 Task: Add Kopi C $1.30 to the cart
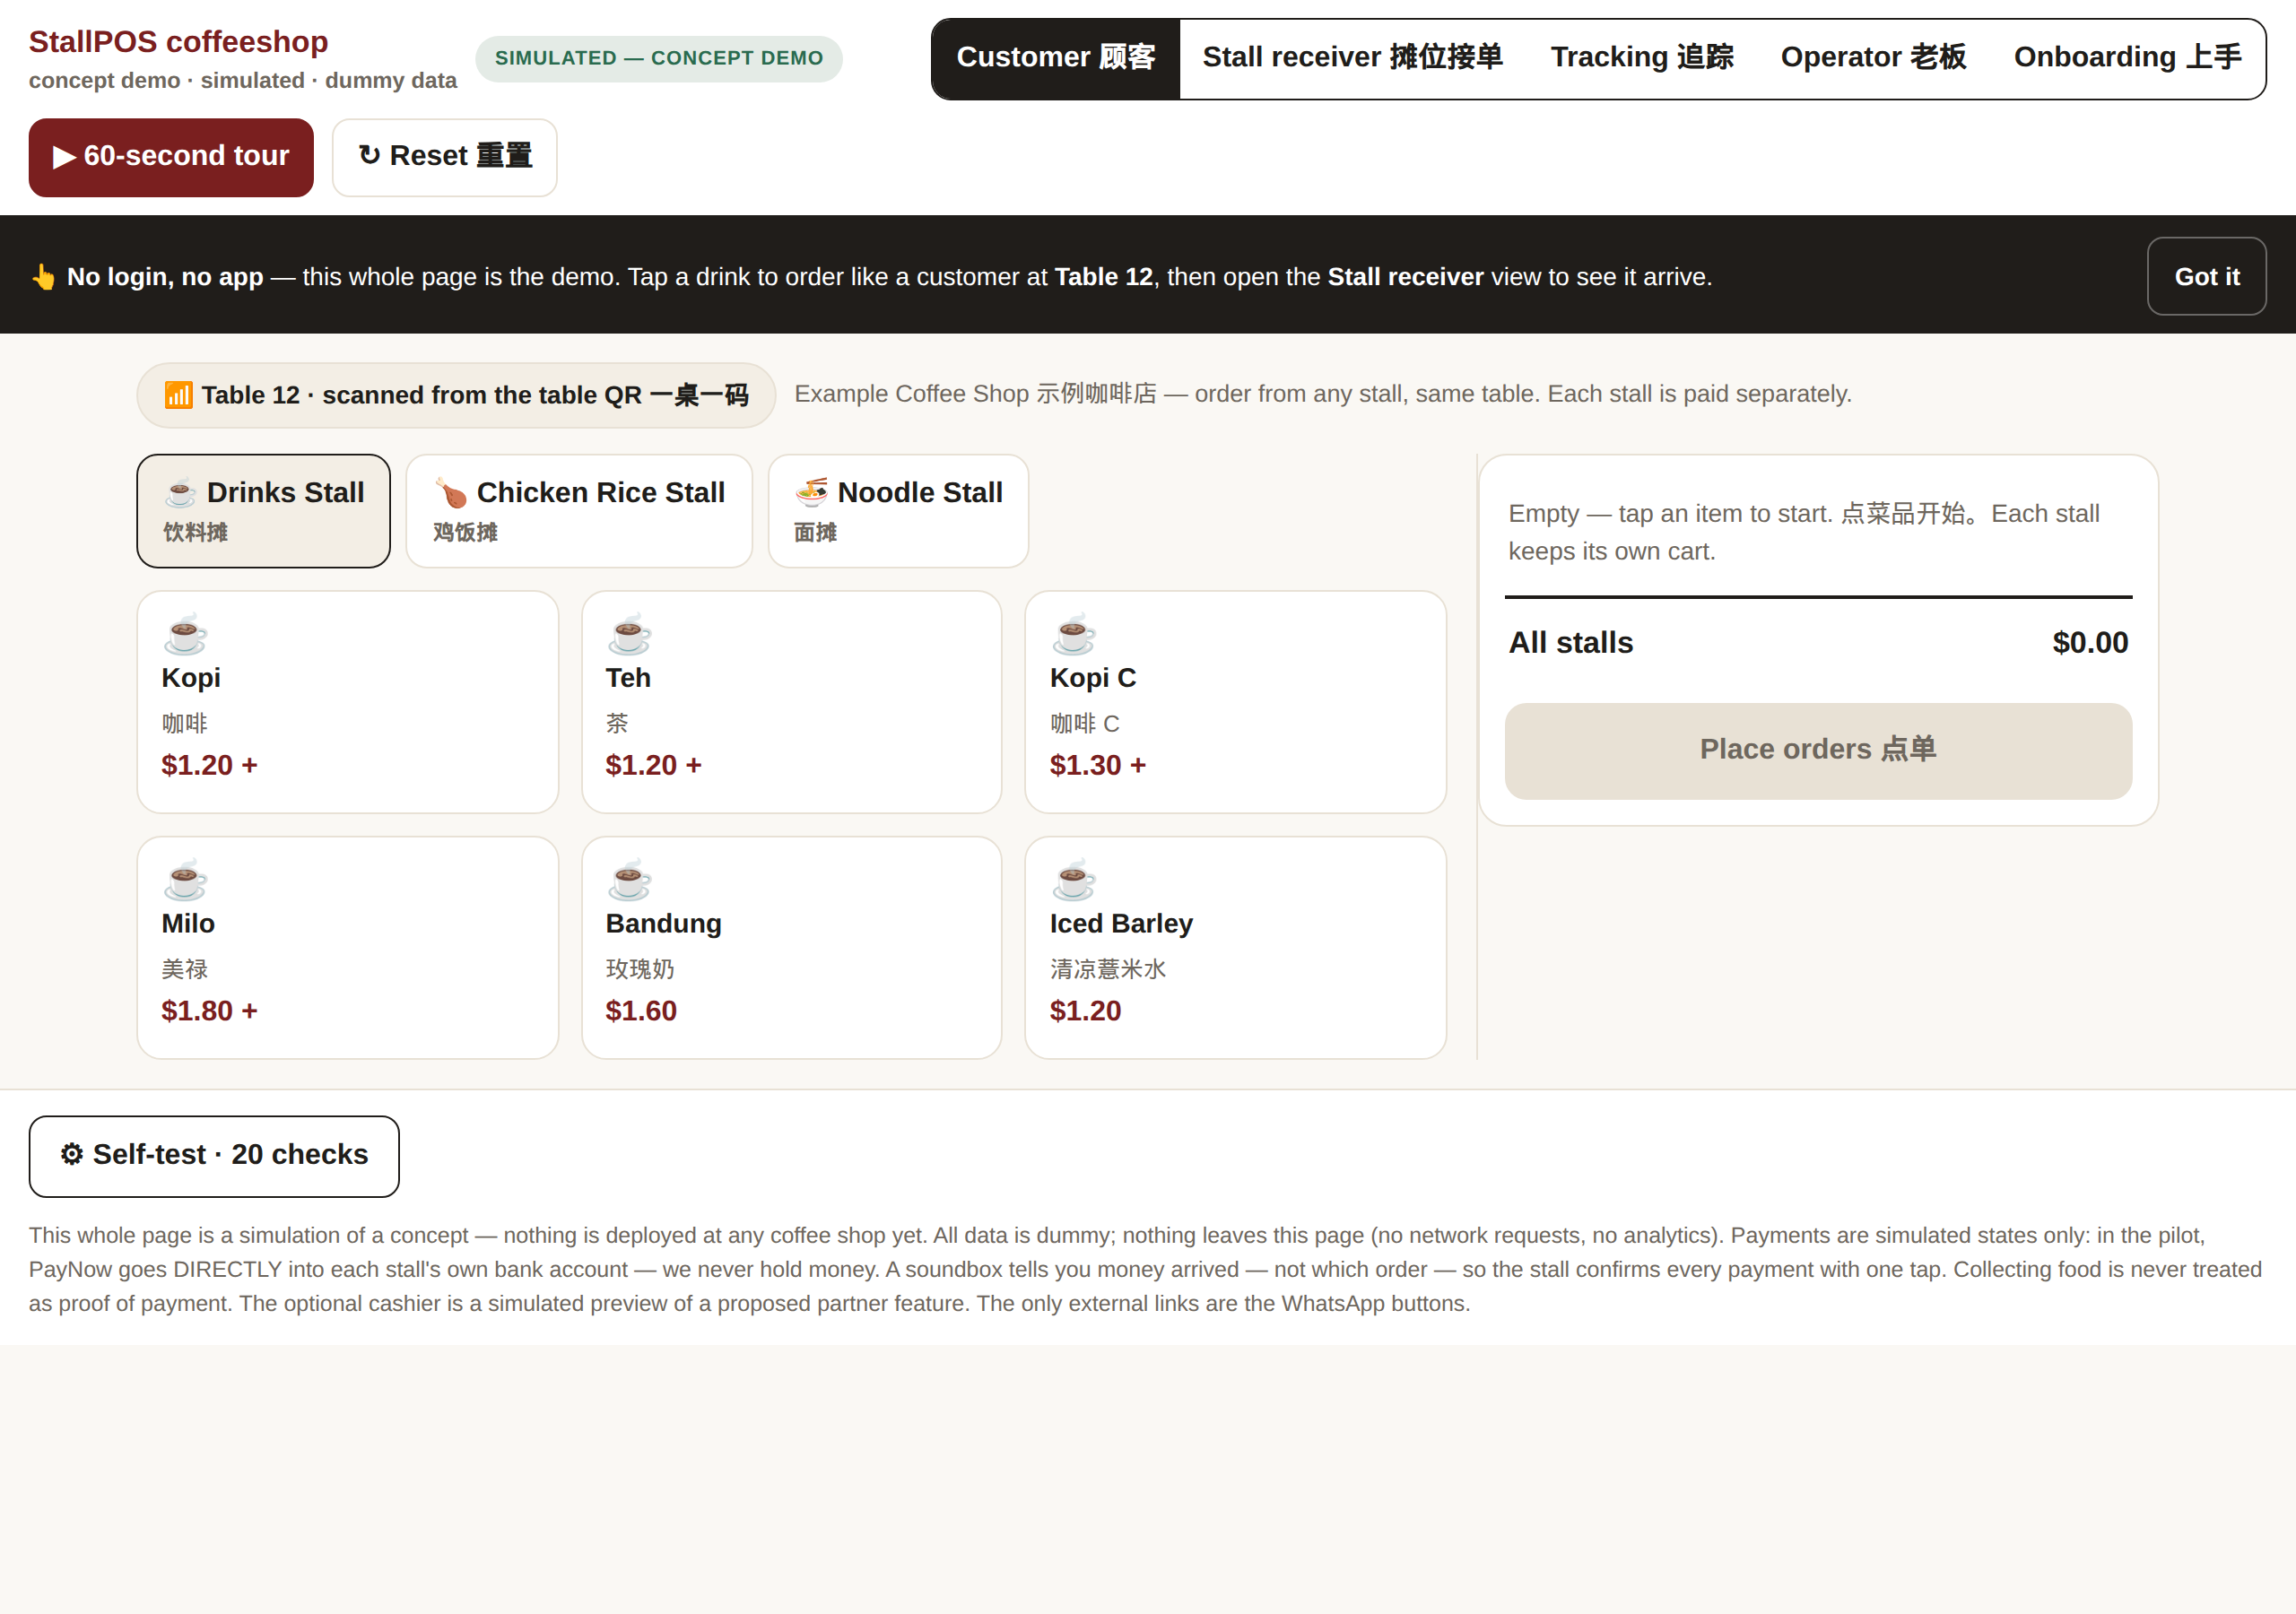pyautogui.click(x=1236, y=702)
